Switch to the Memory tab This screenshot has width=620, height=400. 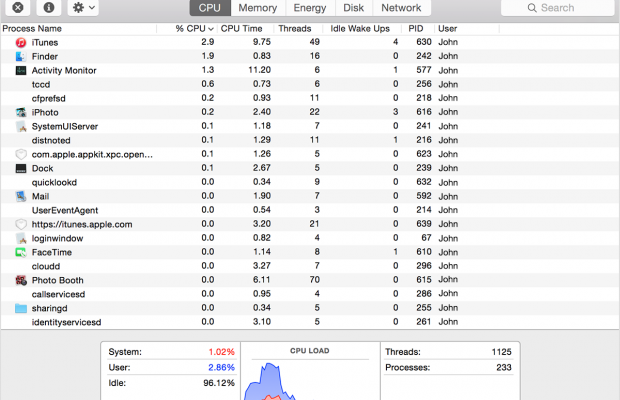point(257,8)
